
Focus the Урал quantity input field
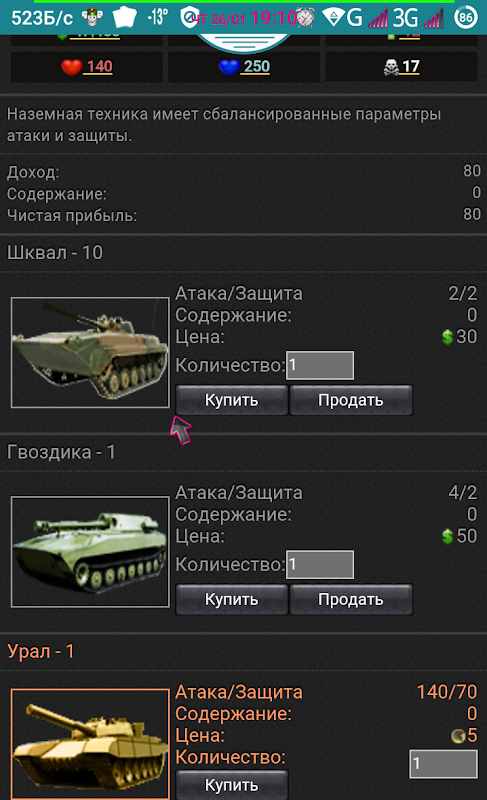[x=443, y=764]
